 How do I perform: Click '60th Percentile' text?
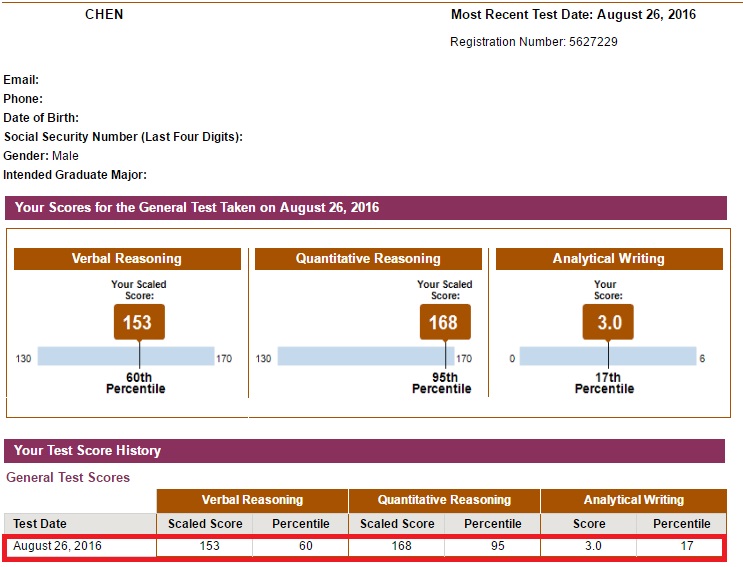coord(136,383)
